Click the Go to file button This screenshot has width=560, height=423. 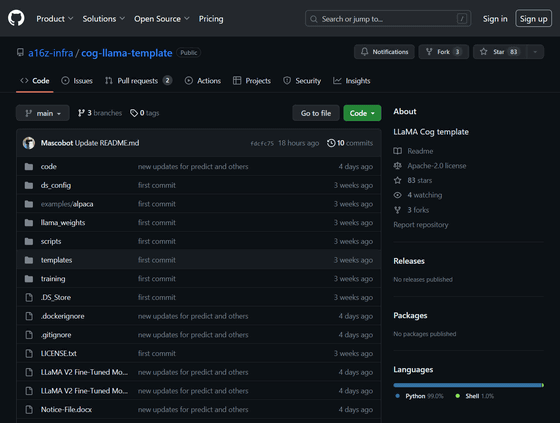click(316, 113)
